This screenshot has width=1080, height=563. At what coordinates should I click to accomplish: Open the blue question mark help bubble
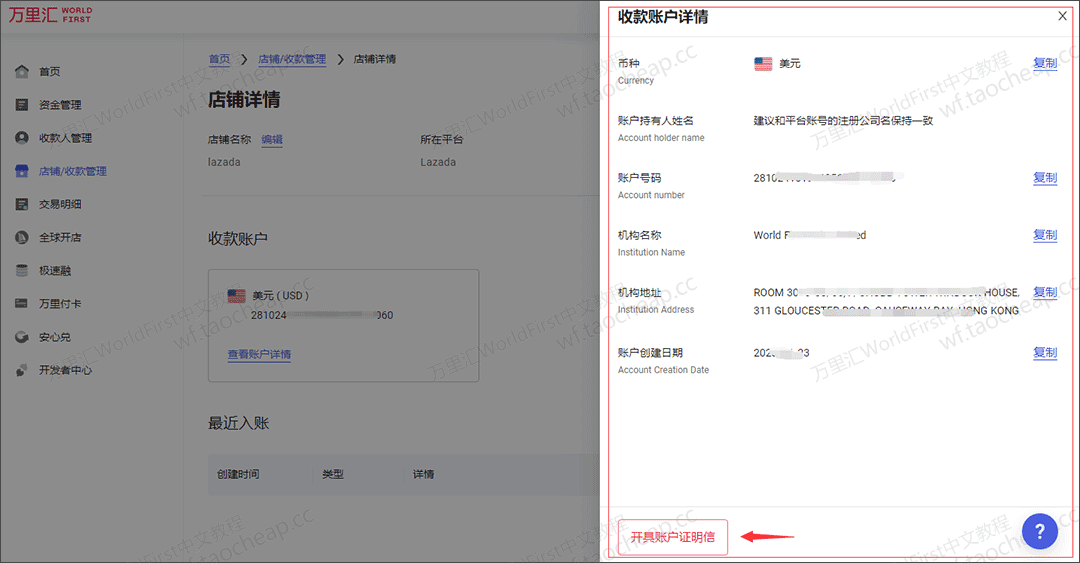(x=1039, y=531)
